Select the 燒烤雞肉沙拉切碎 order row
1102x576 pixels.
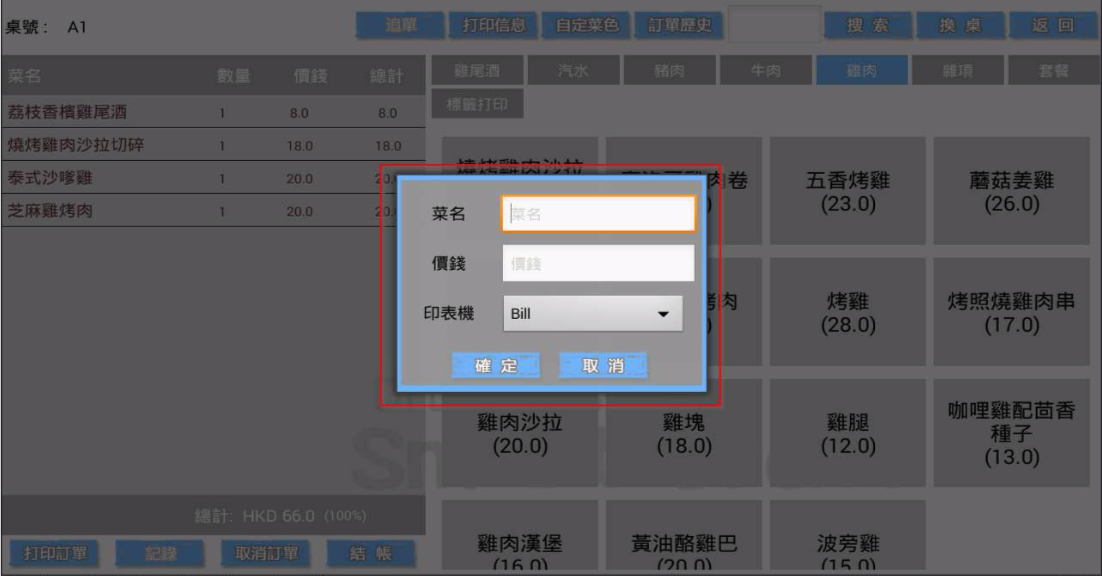tap(214, 145)
